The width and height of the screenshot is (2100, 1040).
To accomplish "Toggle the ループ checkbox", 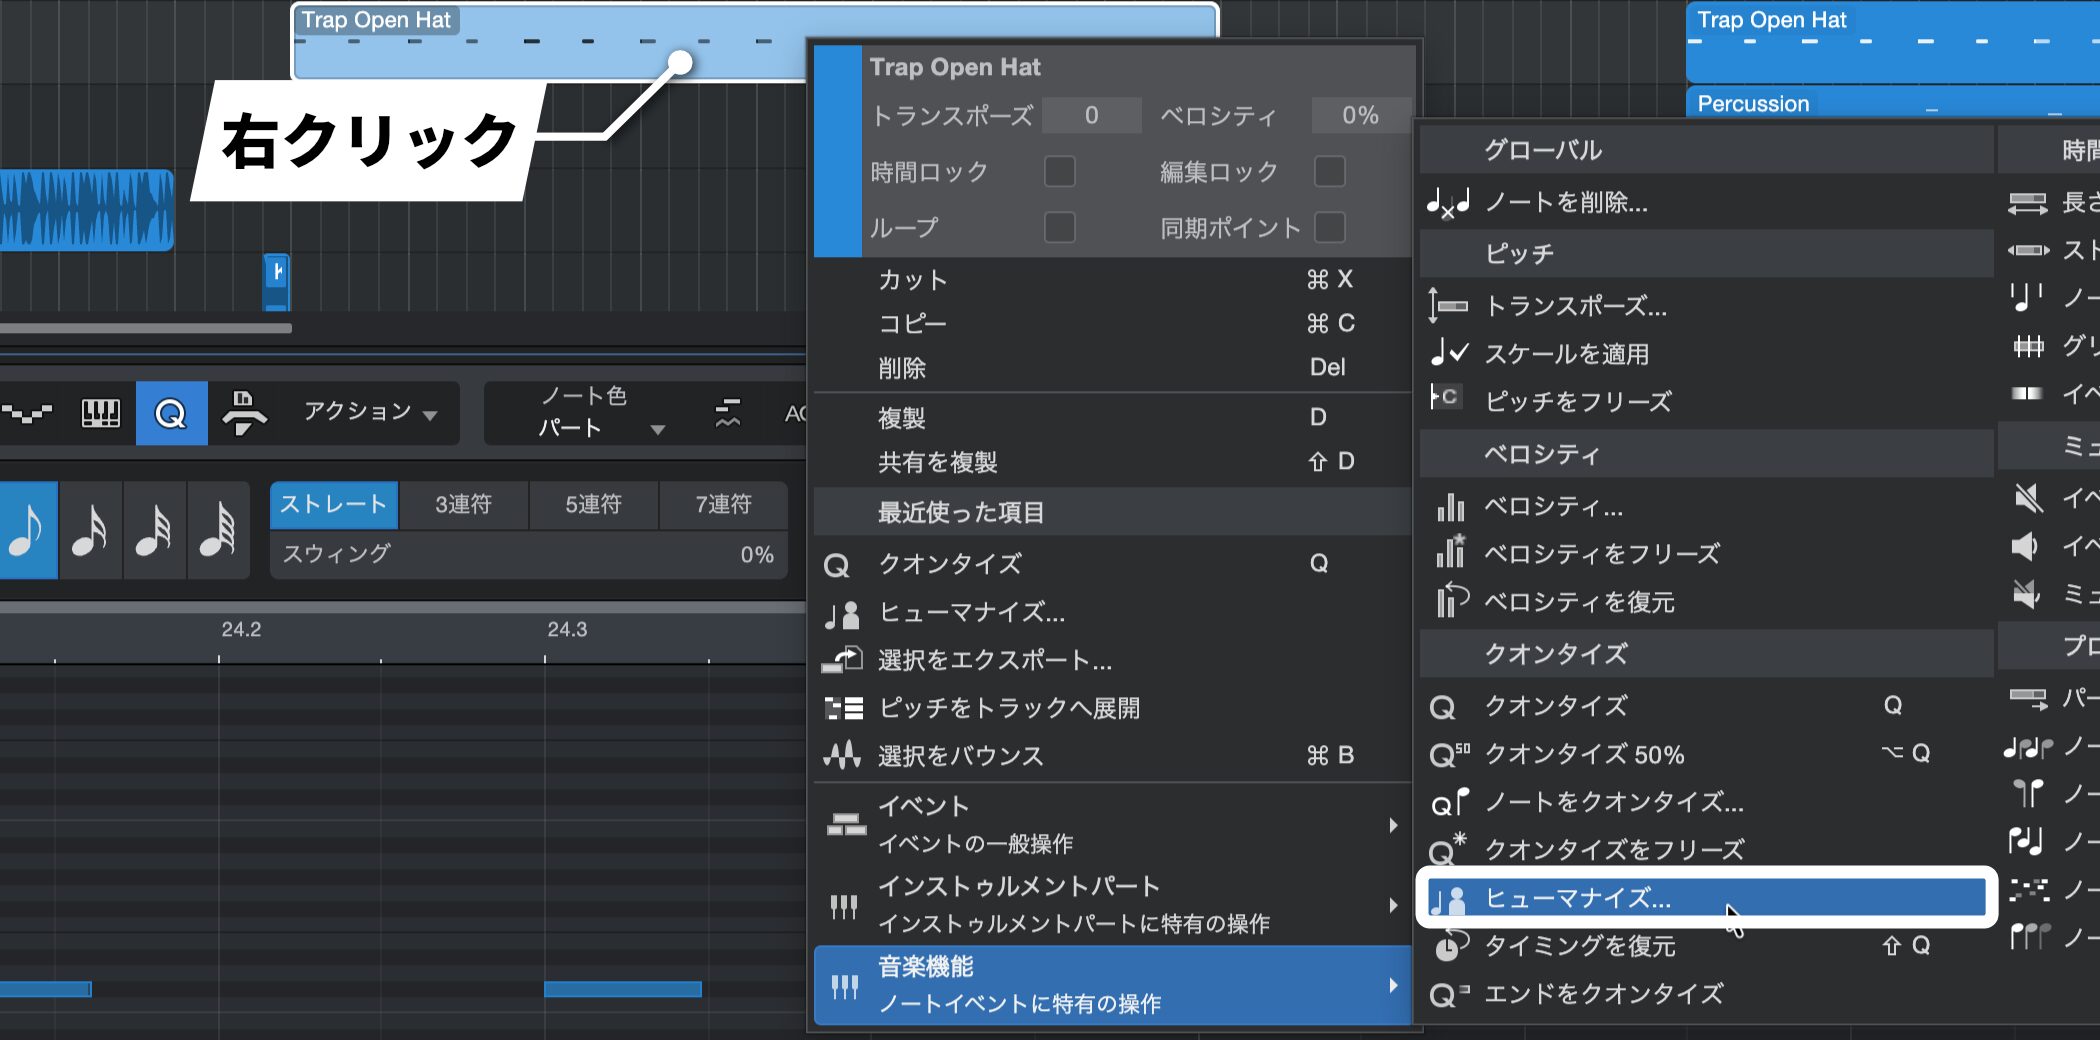I will click(x=1059, y=227).
